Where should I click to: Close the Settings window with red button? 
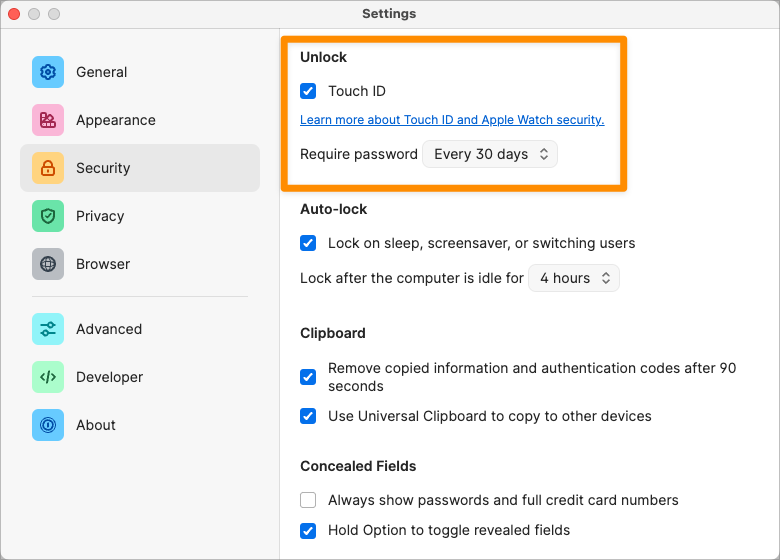15,14
